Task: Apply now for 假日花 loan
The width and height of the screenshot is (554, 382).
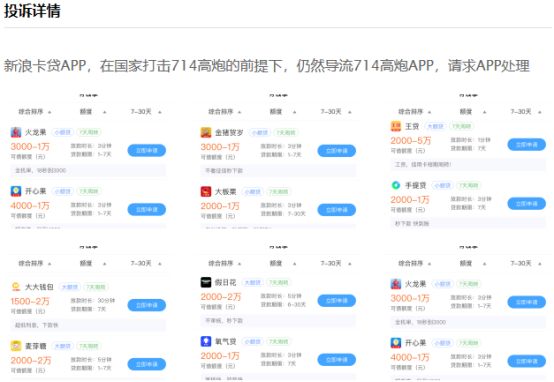Action: 337,301
